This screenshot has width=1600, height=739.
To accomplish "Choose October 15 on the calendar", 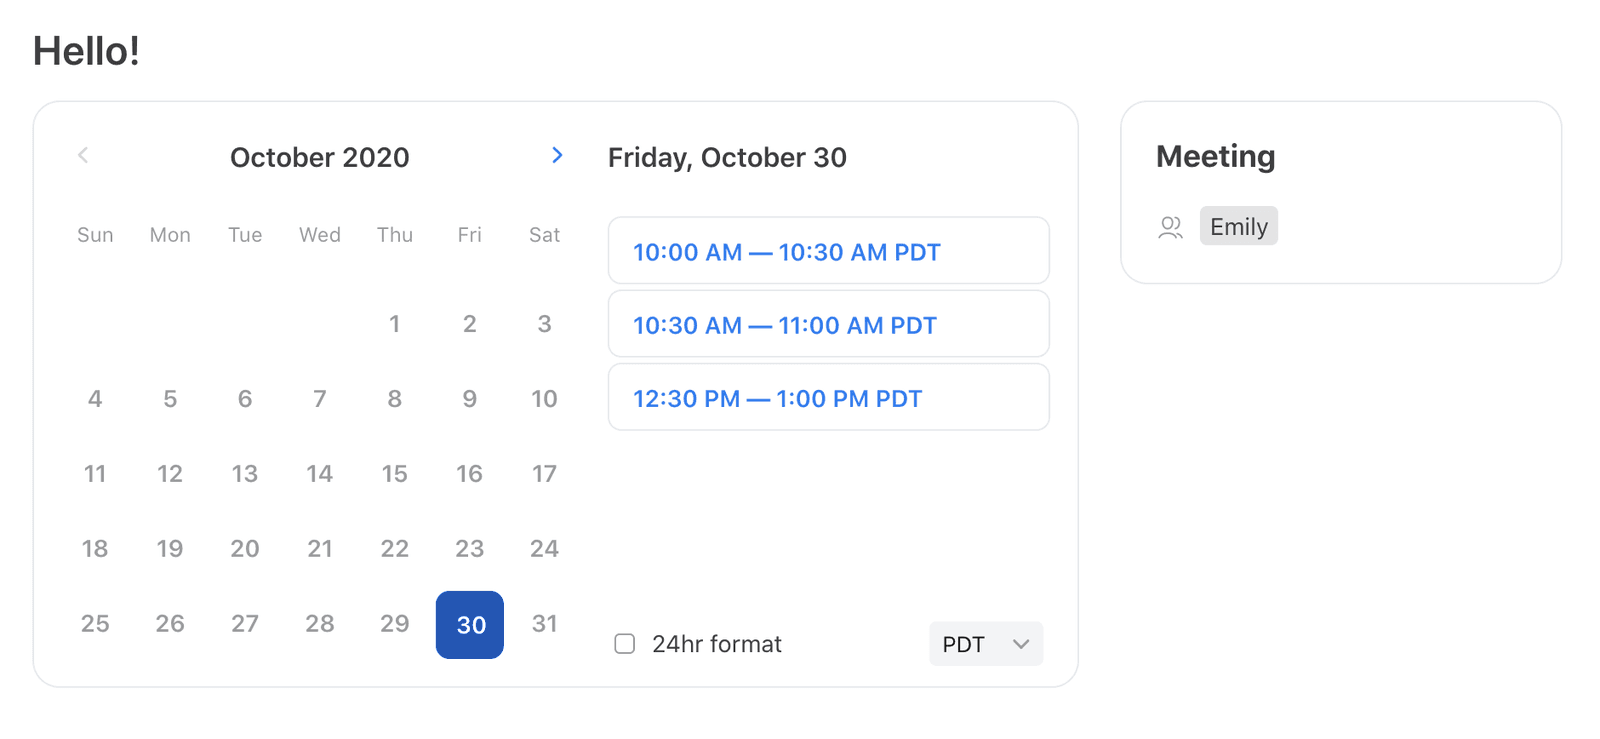I will tap(395, 474).
